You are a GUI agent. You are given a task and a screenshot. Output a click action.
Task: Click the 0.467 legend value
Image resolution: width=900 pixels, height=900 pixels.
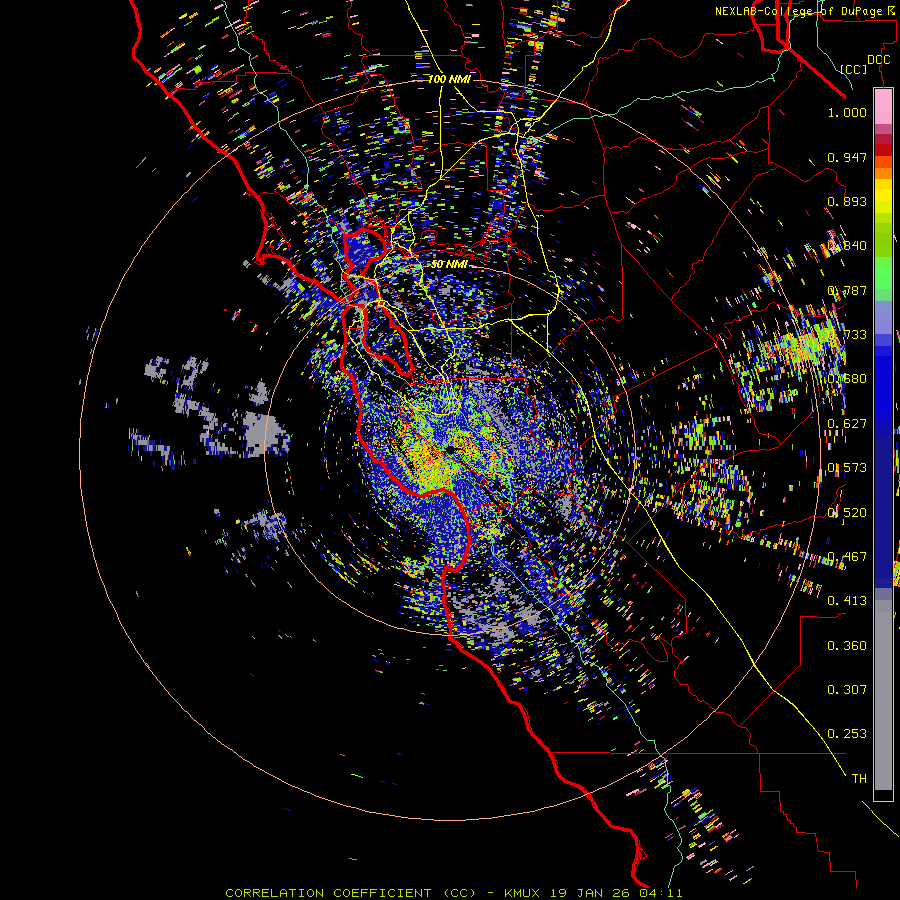coord(847,557)
